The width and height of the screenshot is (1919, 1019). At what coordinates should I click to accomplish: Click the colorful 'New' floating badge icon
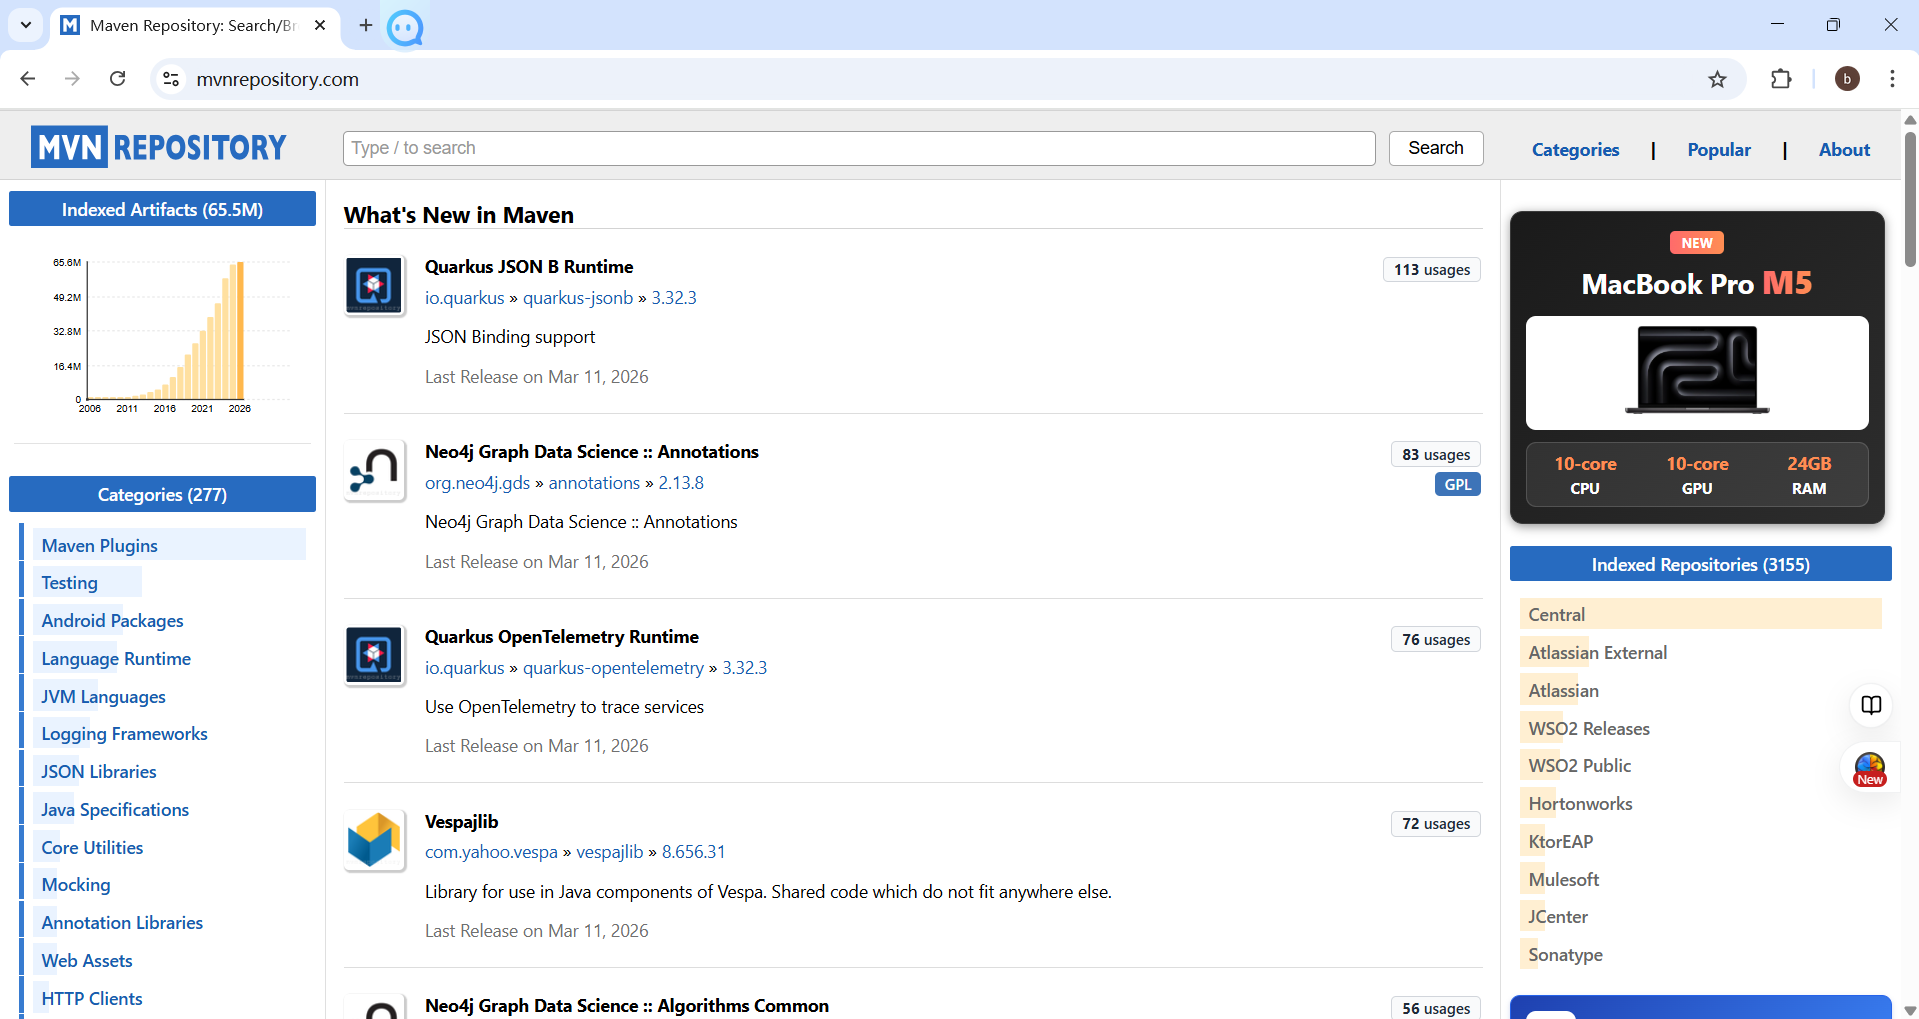tap(1870, 770)
